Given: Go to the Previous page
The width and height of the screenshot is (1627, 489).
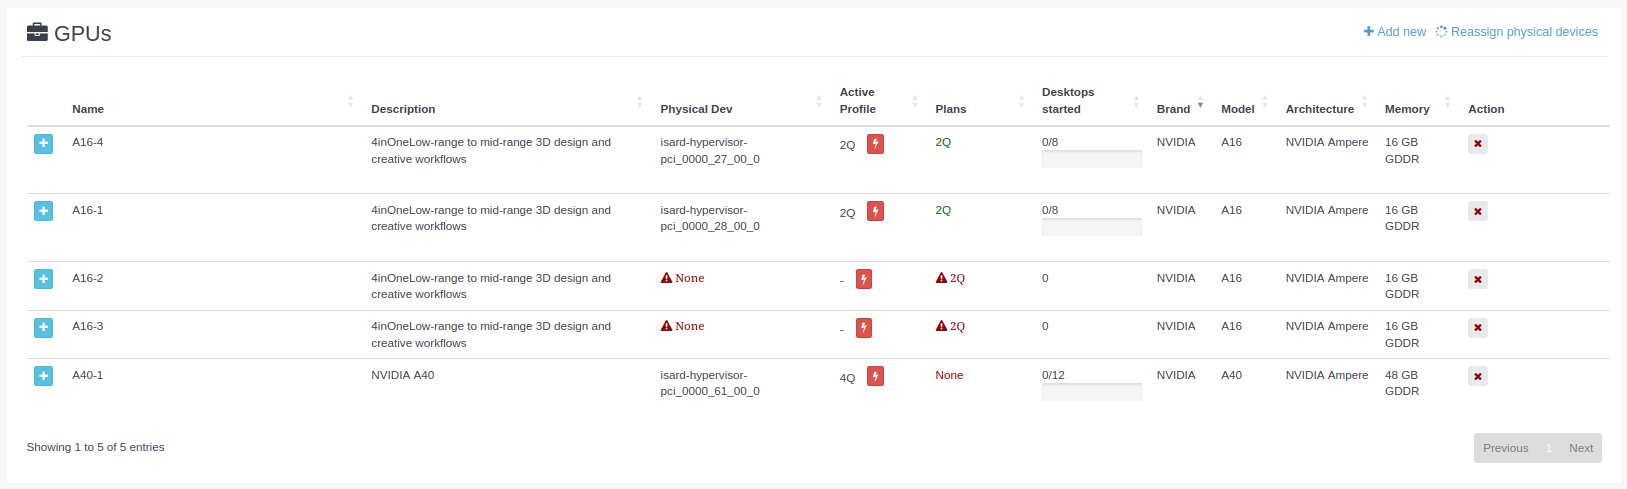Looking at the screenshot, I should (x=1505, y=448).
